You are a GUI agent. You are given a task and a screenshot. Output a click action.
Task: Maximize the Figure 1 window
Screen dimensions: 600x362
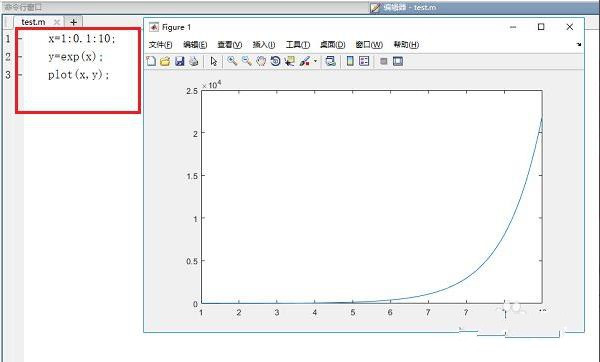pos(541,27)
